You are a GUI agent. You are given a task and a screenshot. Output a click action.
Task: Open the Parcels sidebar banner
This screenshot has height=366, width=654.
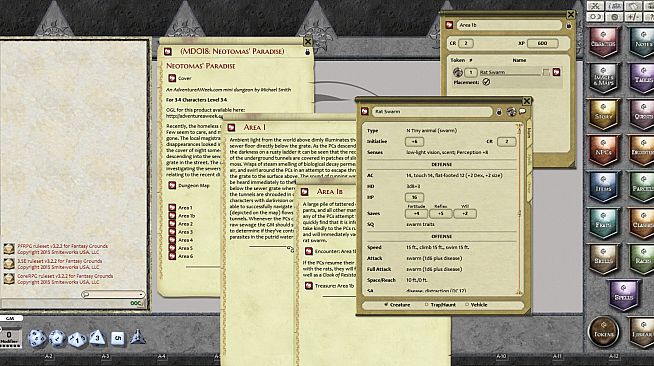coord(642,187)
